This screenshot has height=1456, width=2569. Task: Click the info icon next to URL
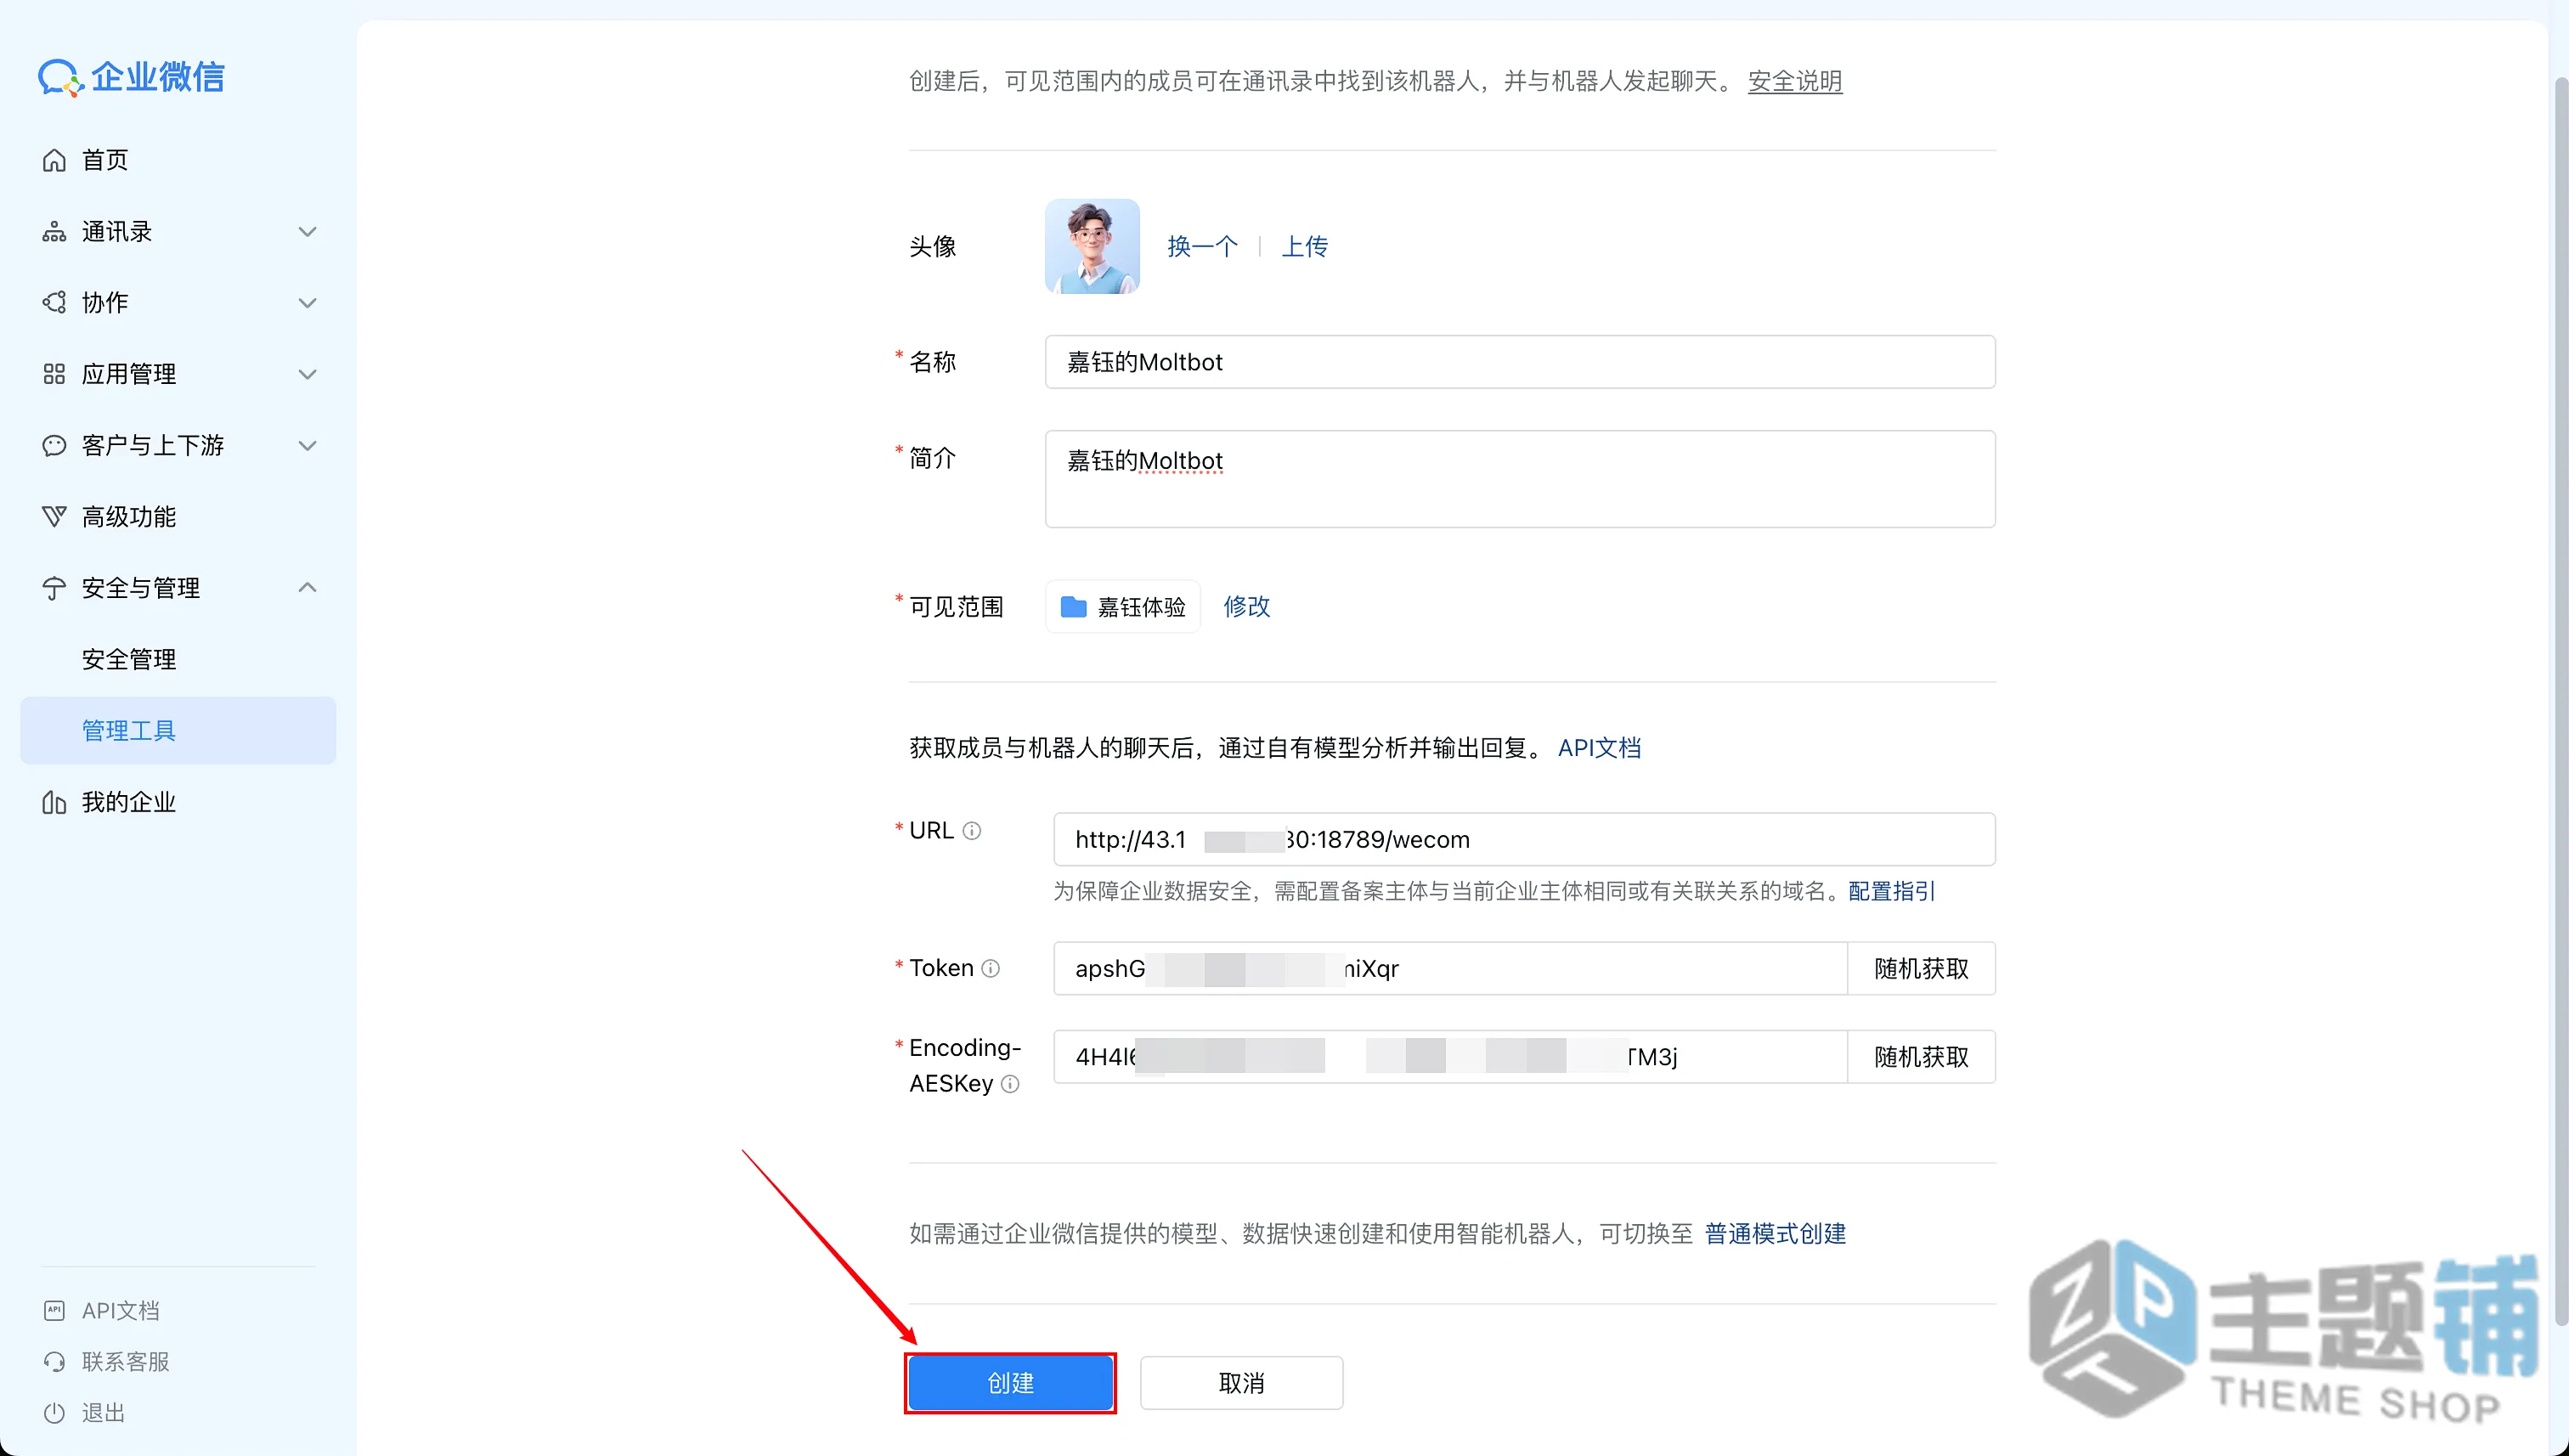coord(972,831)
